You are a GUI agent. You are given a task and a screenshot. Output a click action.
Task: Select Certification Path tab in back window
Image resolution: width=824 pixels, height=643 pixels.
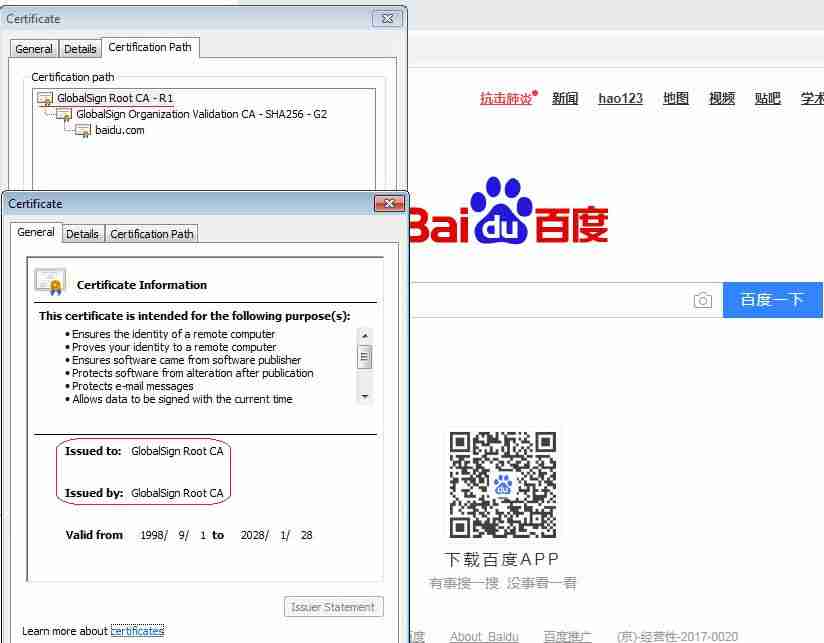pos(150,47)
